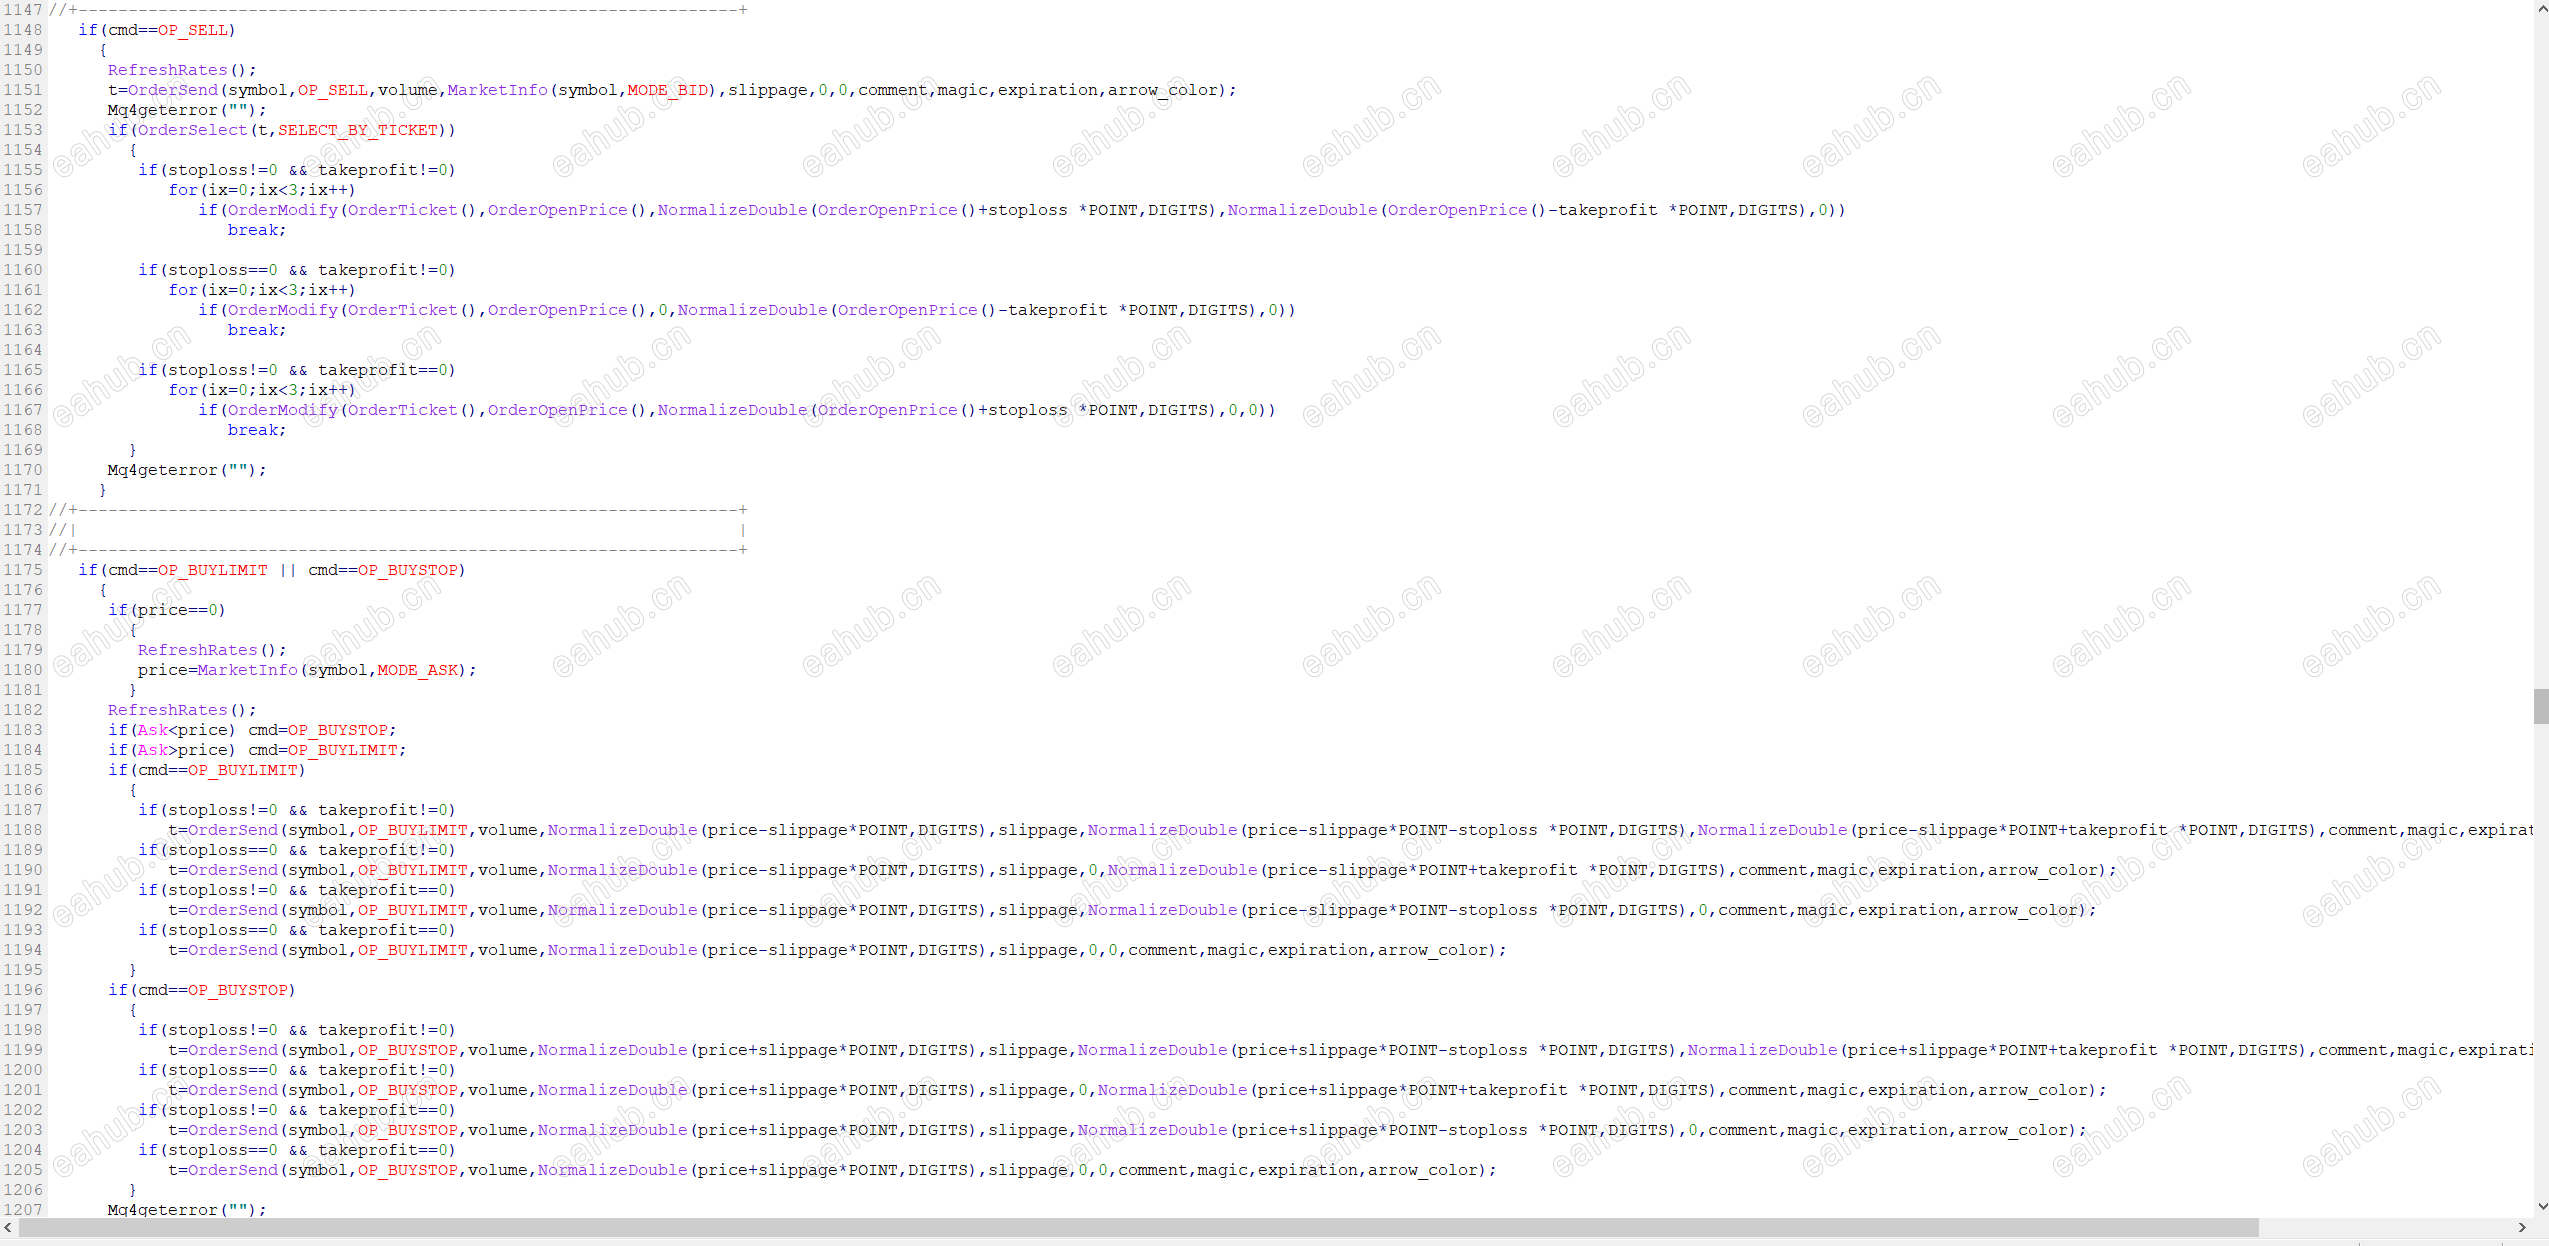Click "if(cmd==OP_BUYSTOP)" on line 1196
The width and height of the screenshot is (2549, 1246).
202,990
